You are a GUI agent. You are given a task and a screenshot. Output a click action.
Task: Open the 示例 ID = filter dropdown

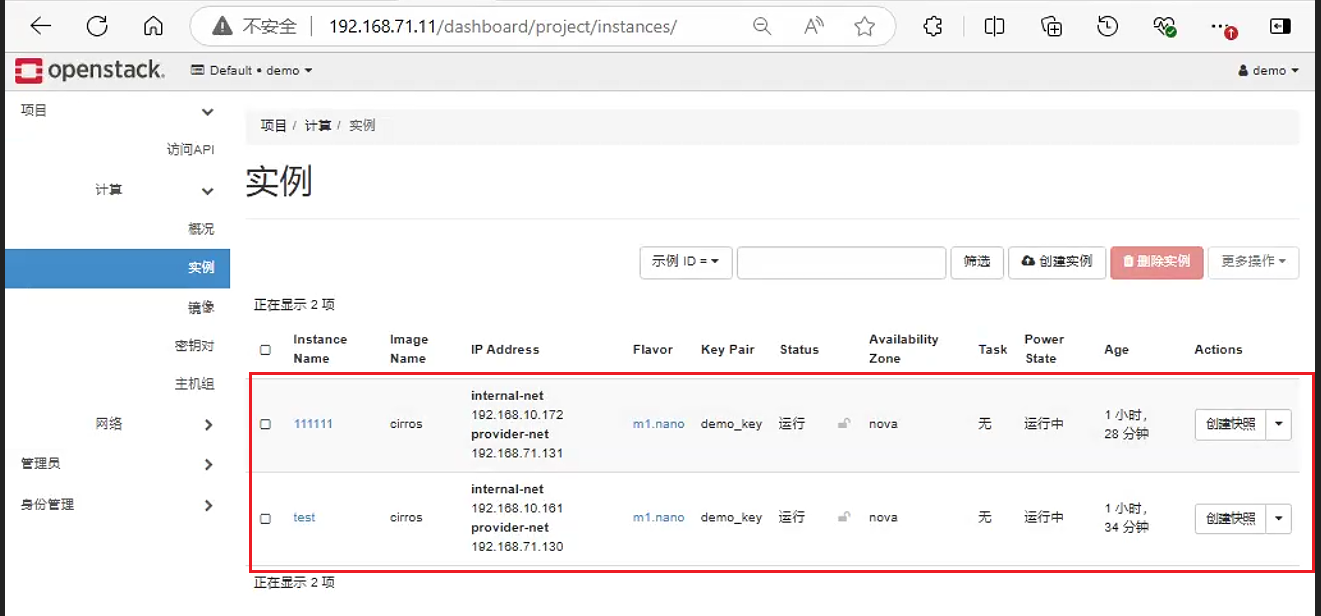point(686,261)
